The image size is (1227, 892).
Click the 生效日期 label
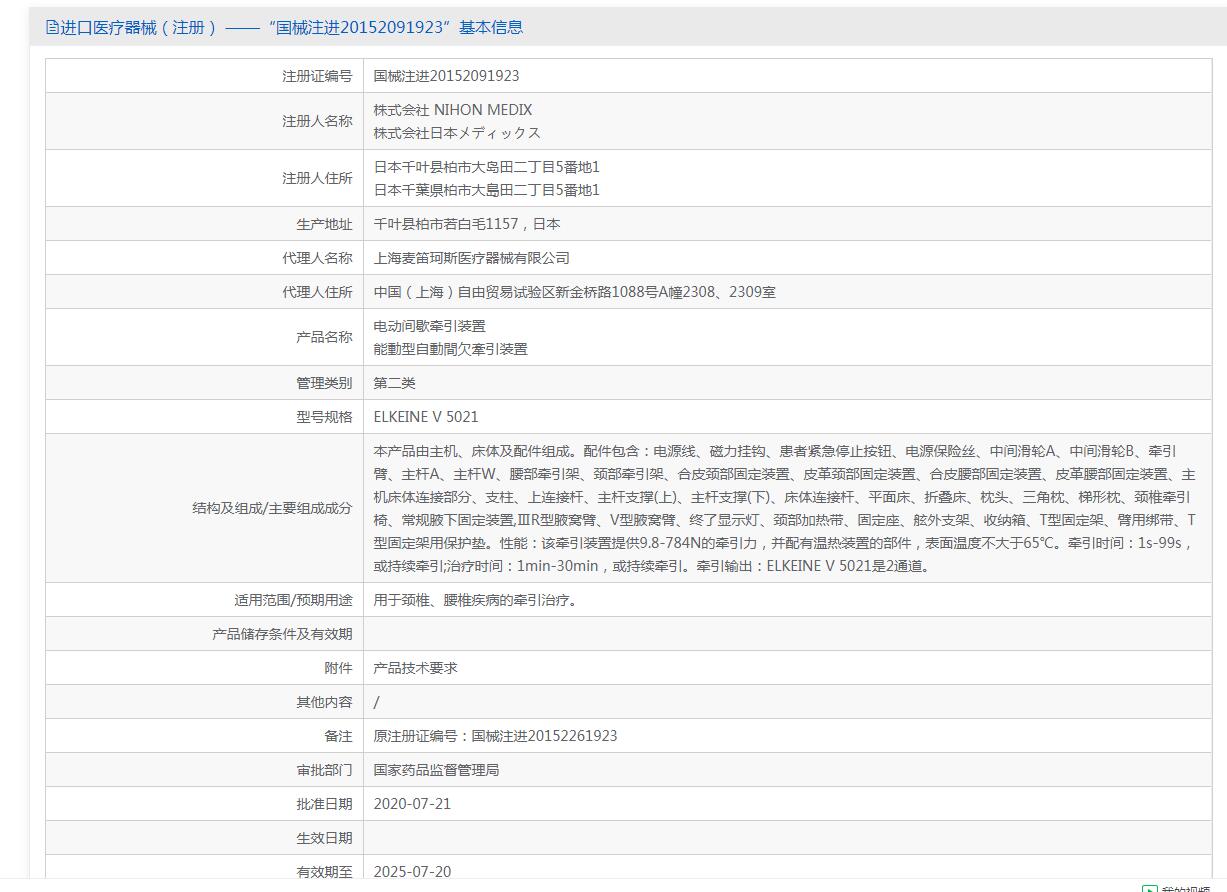(x=324, y=838)
